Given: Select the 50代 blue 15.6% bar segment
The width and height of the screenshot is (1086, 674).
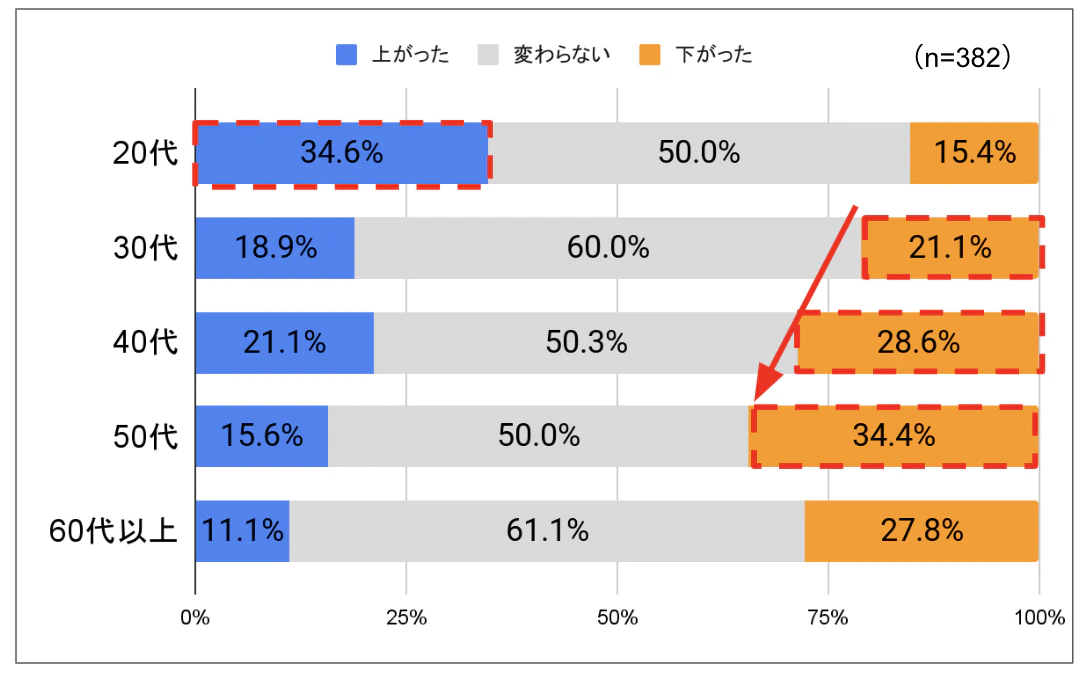Looking at the screenshot, I should click(261, 436).
